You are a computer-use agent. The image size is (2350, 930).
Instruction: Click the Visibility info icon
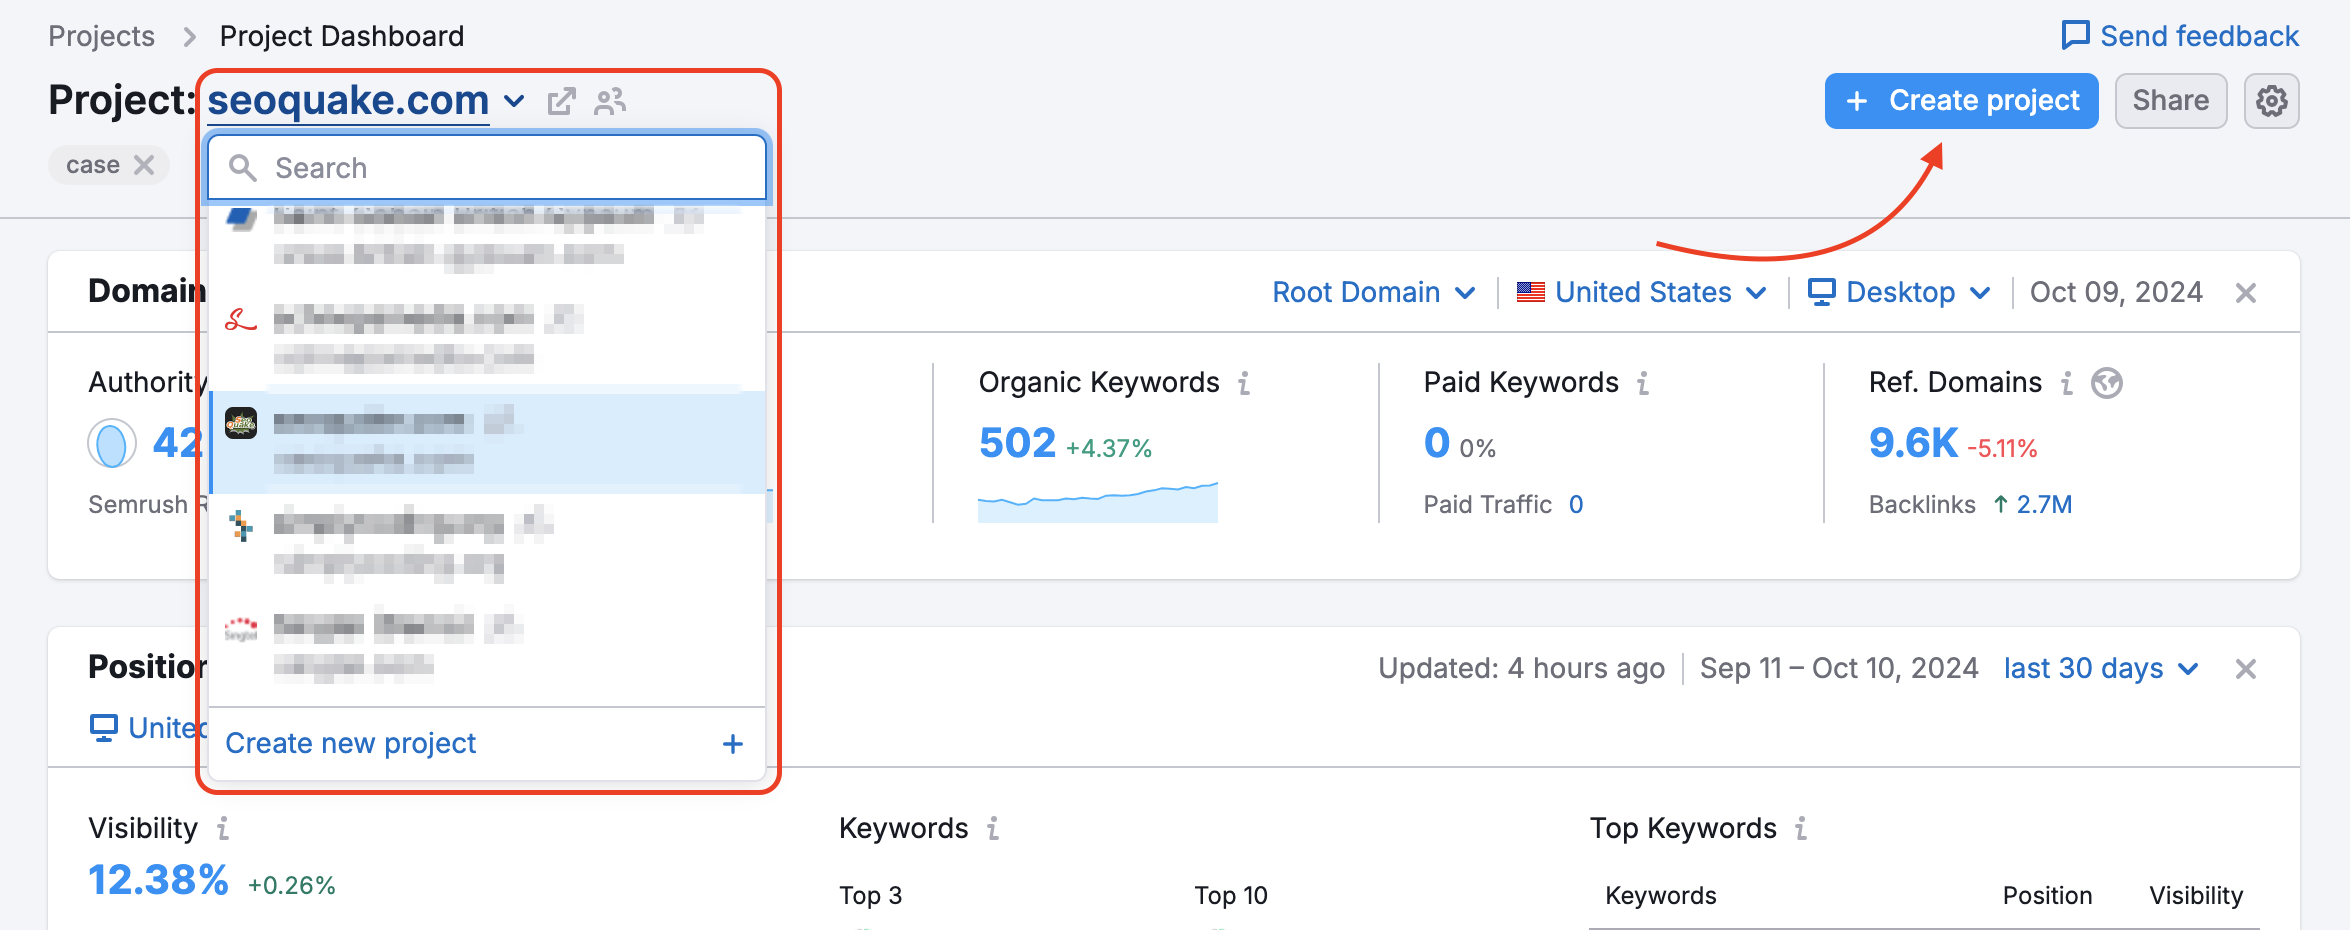(223, 829)
